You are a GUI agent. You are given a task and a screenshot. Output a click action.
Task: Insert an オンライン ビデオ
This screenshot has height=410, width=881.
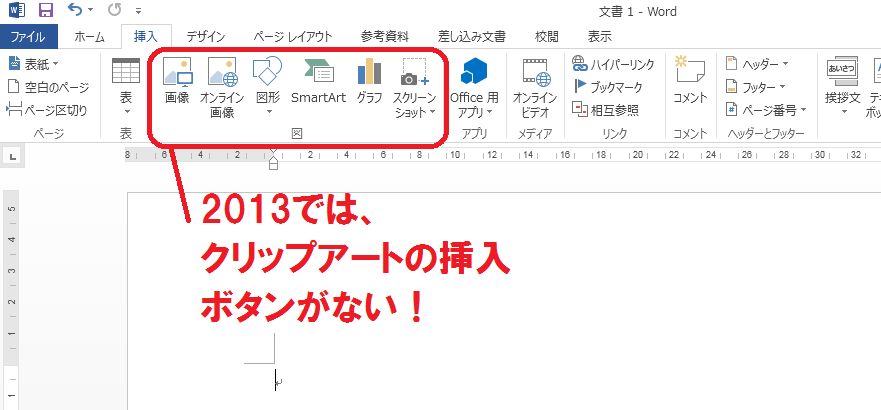pos(535,89)
